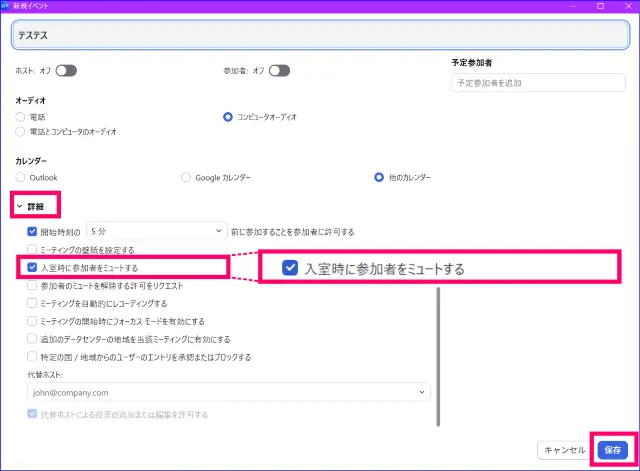Open the 5 分 start time dropdown

pyautogui.click(x=156, y=231)
